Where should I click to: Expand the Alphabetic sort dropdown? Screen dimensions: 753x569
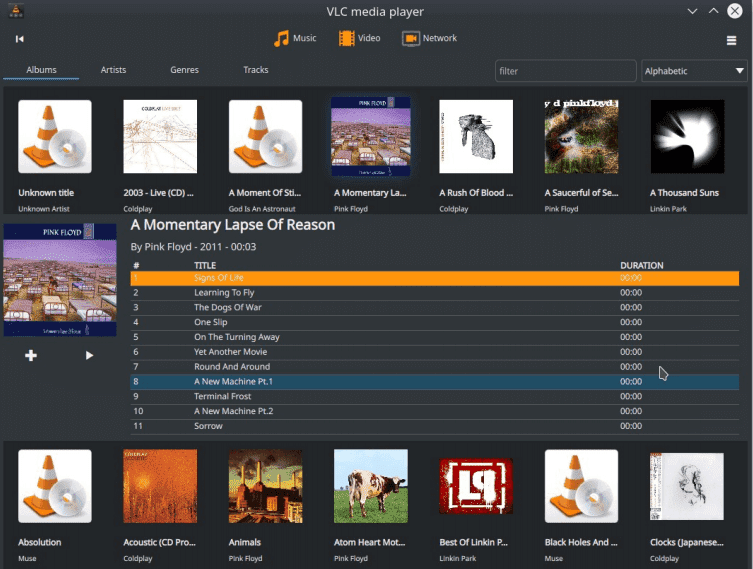click(x=694, y=71)
